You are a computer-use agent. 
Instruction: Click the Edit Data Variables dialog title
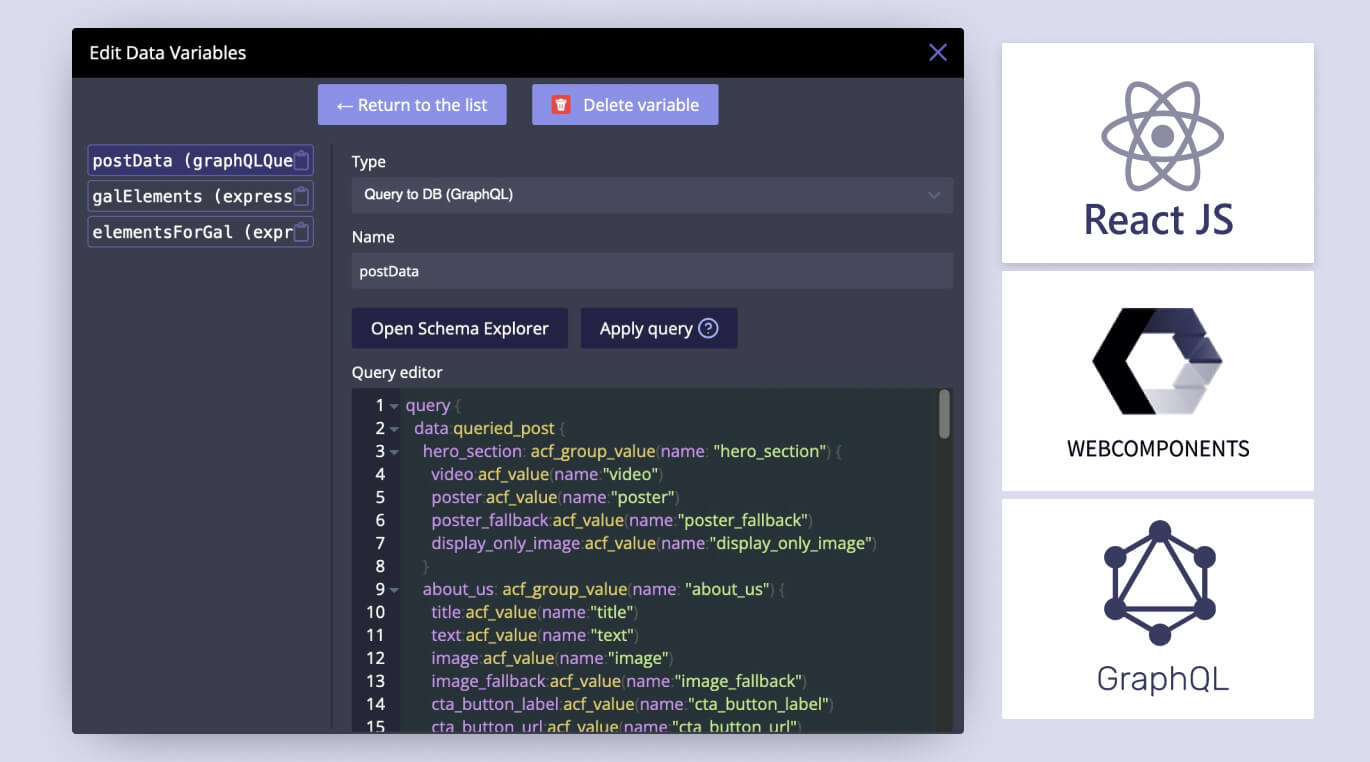click(x=167, y=53)
